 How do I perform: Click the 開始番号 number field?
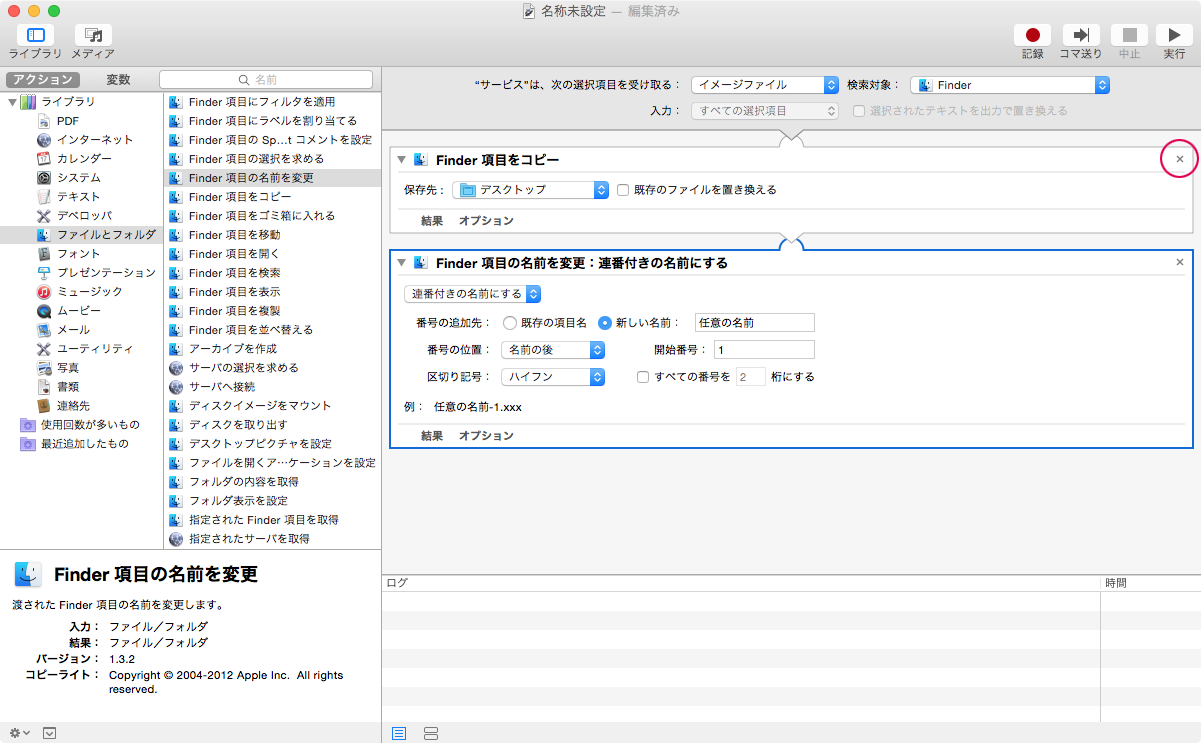coord(764,350)
